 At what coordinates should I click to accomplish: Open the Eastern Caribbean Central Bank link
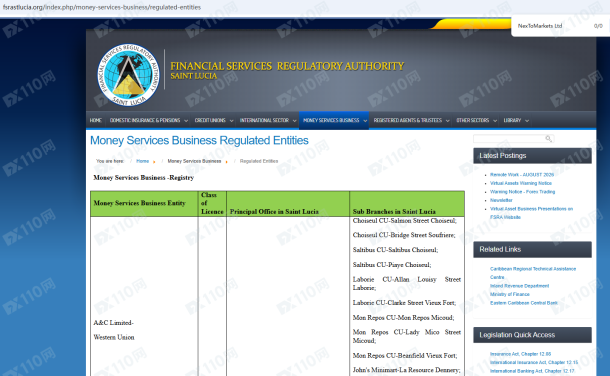[524, 303]
